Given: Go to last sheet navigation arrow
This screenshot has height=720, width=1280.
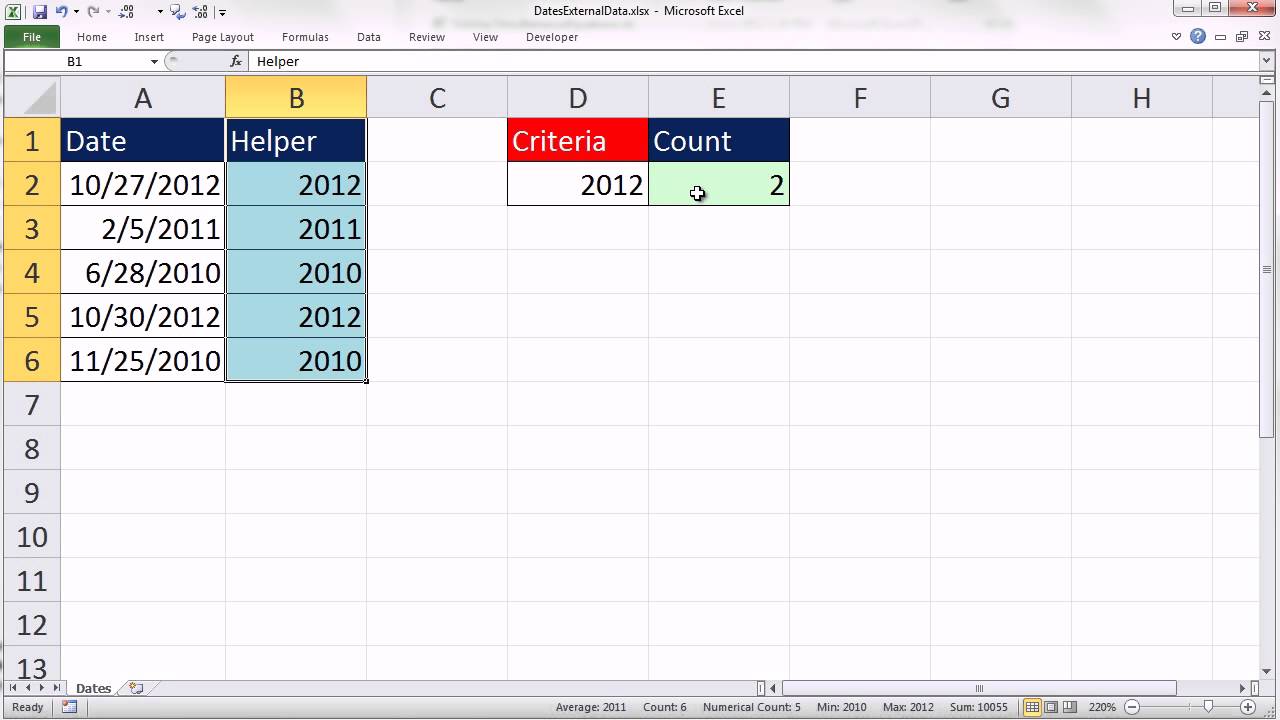Looking at the screenshot, I should pyautogui.click(x=55, y=688).
